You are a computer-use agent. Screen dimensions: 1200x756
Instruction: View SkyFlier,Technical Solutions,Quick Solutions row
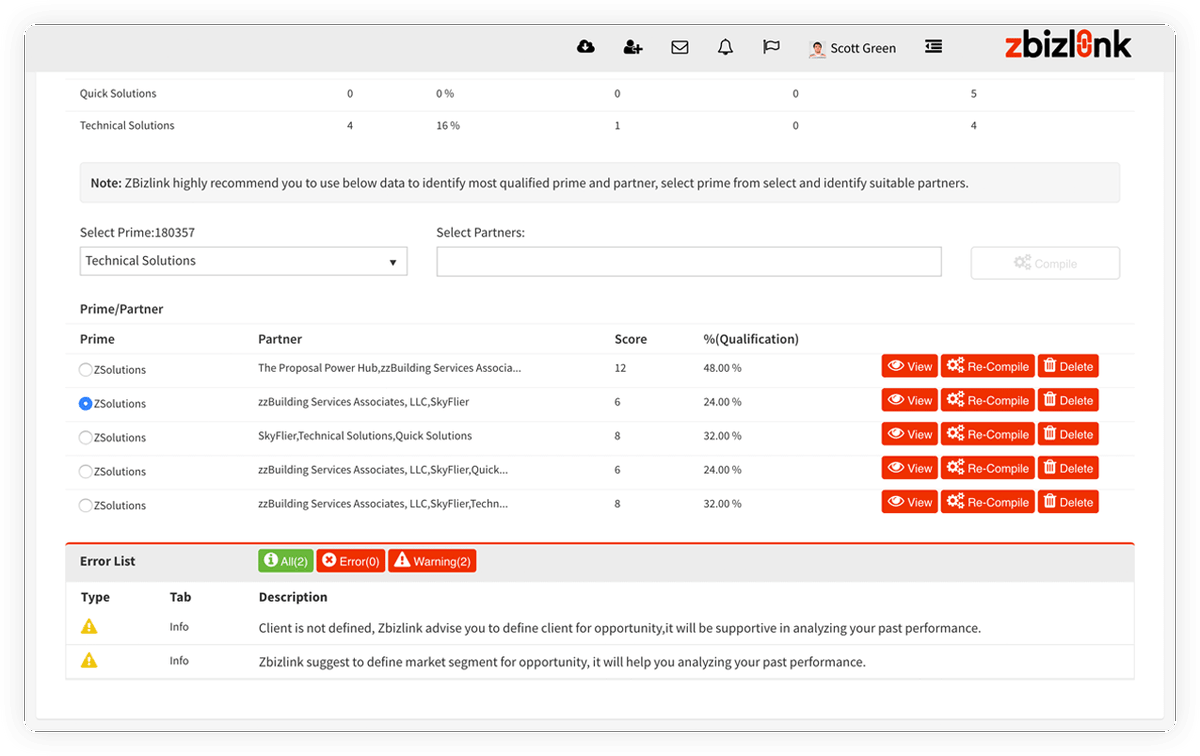(909, 434)
